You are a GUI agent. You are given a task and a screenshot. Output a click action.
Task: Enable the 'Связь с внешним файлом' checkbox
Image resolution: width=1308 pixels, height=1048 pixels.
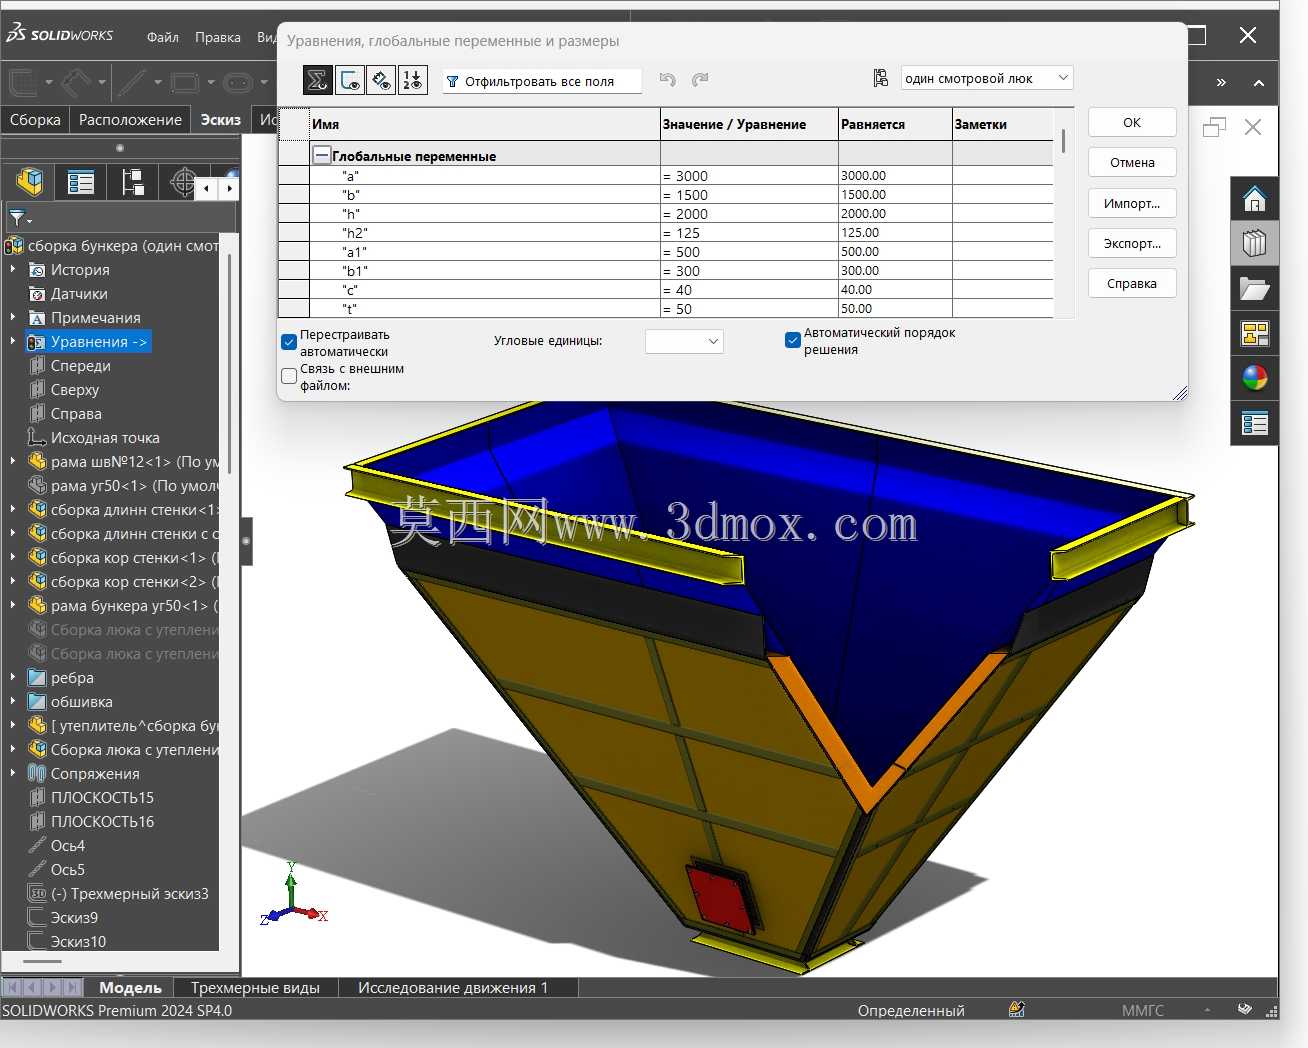click(x=289, y=376)
